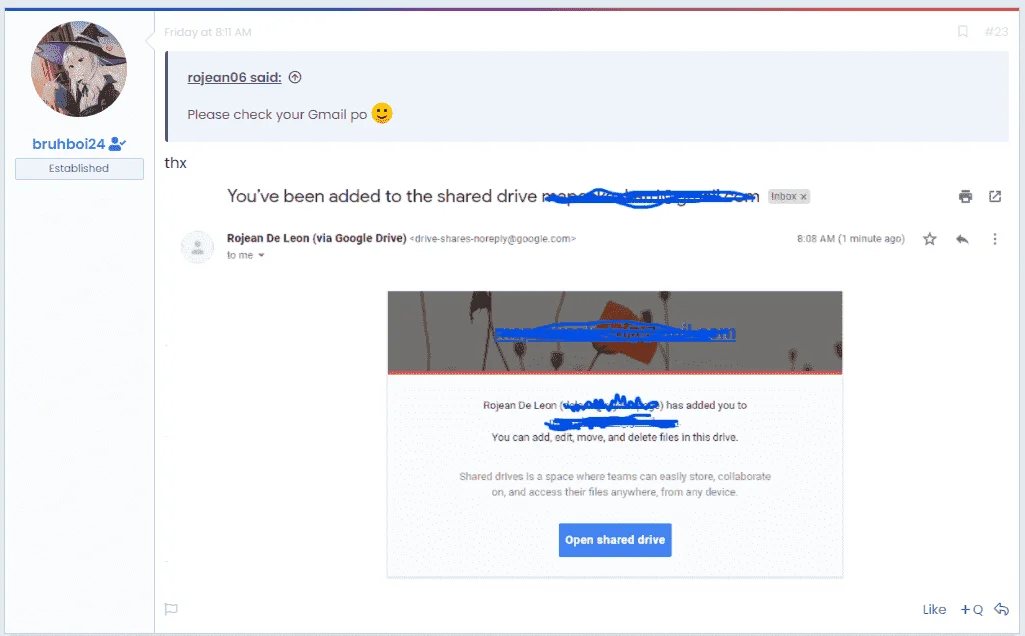The height and width of the screenshot is (636, 1025).
Task: Jump to quoted post via the up-arrow icon
Action: pyautogui.click(x=295, y=77)
